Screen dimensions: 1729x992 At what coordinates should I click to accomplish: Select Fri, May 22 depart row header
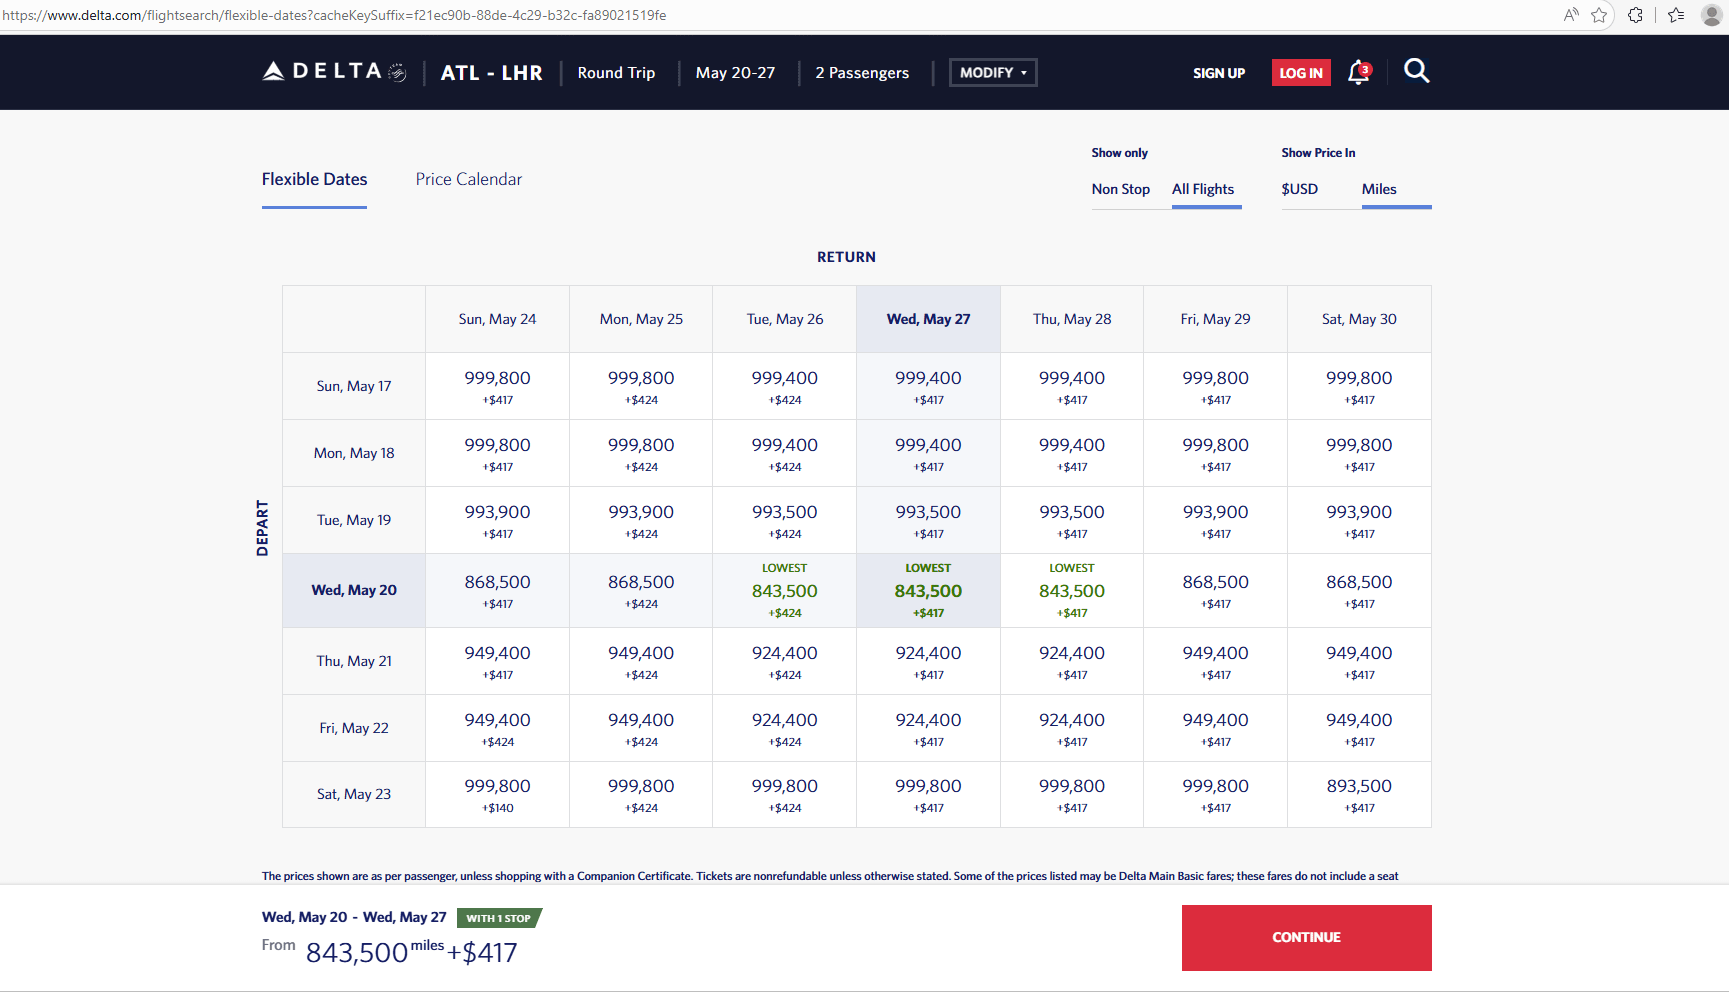354,728
